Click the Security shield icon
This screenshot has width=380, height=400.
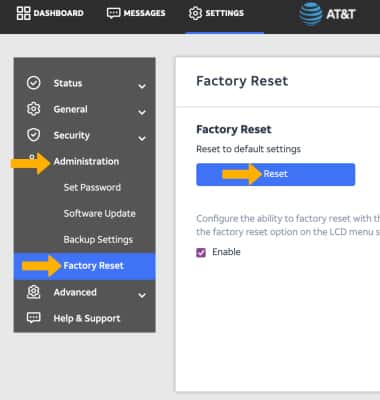point(34,135)
